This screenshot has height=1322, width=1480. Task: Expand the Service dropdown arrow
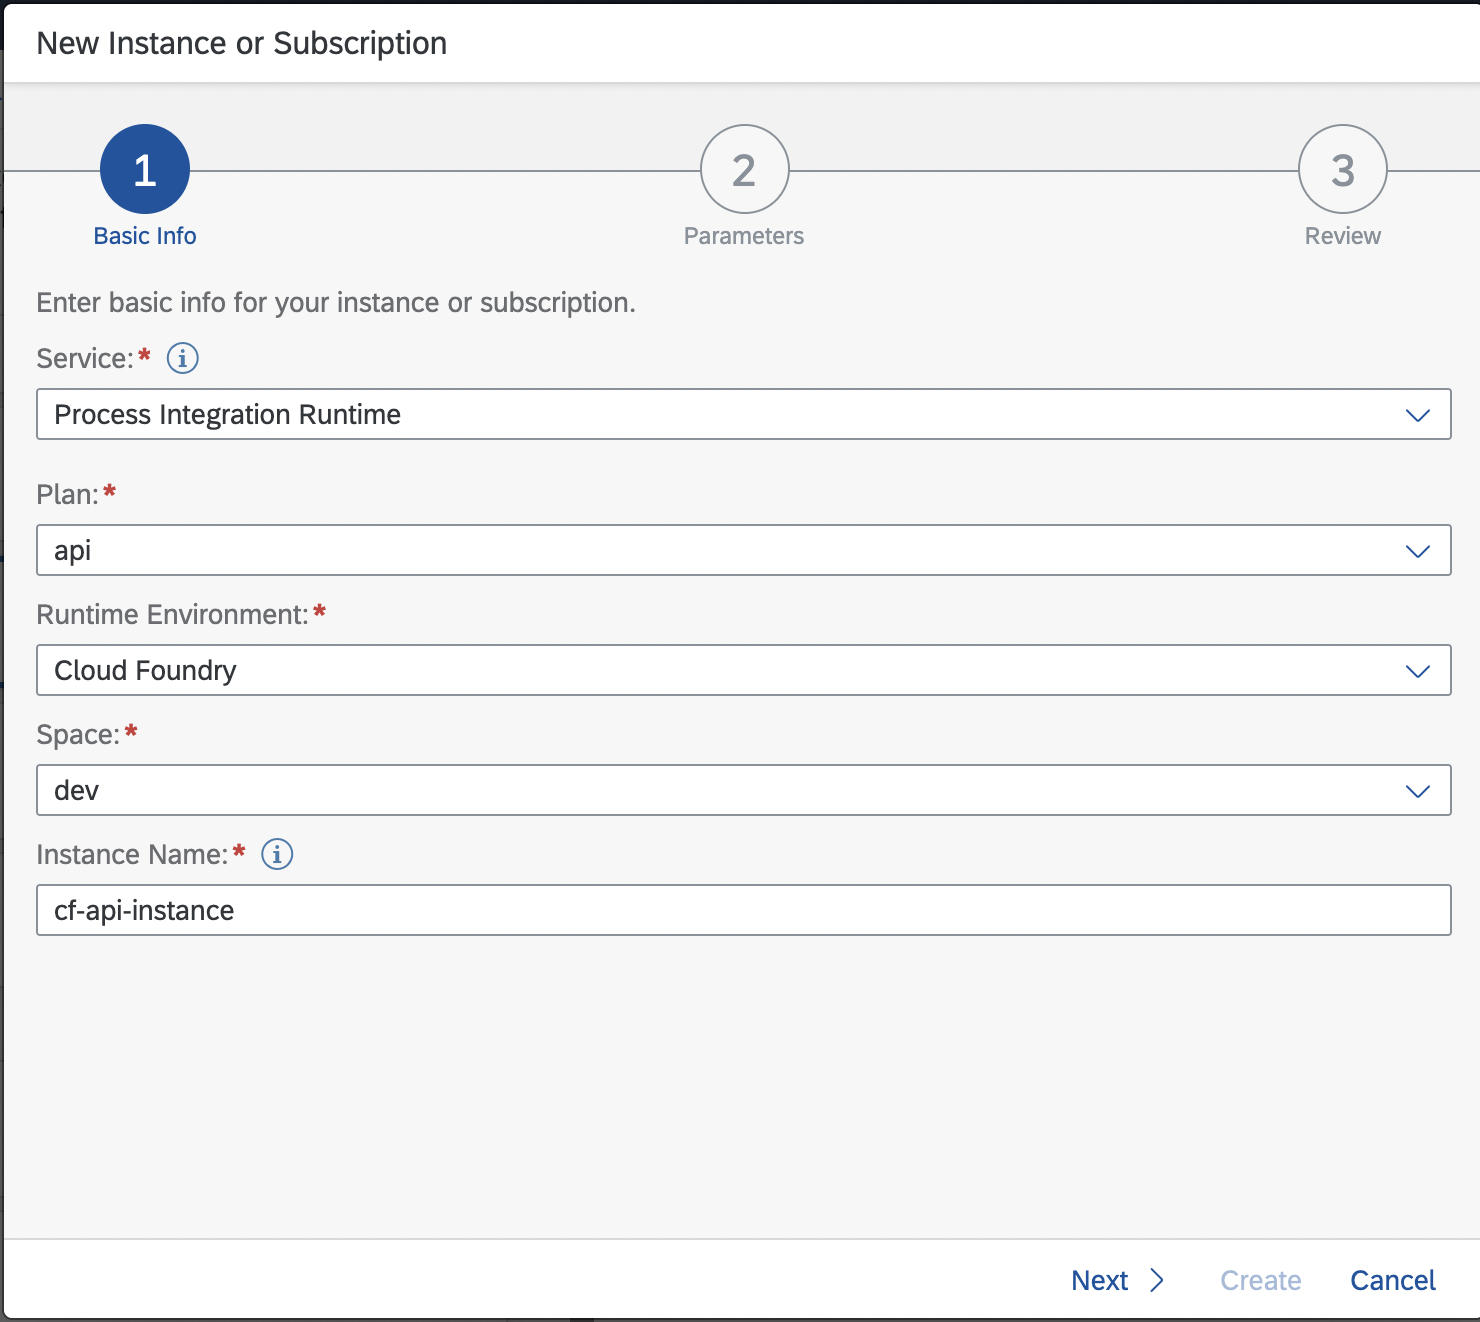(x=1417, y=415)
